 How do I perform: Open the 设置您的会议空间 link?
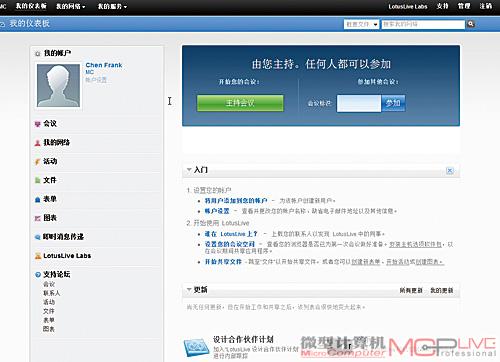[230, 244]
